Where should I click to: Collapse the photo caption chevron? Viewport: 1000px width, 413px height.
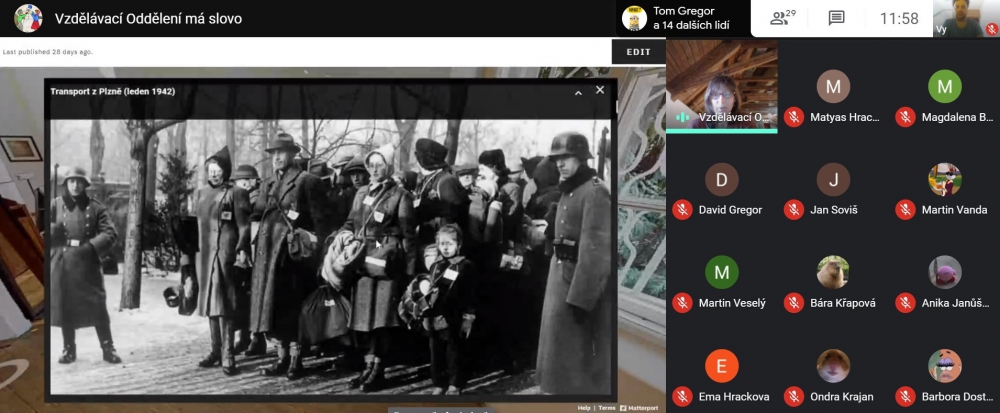click(x=578, y=93)
